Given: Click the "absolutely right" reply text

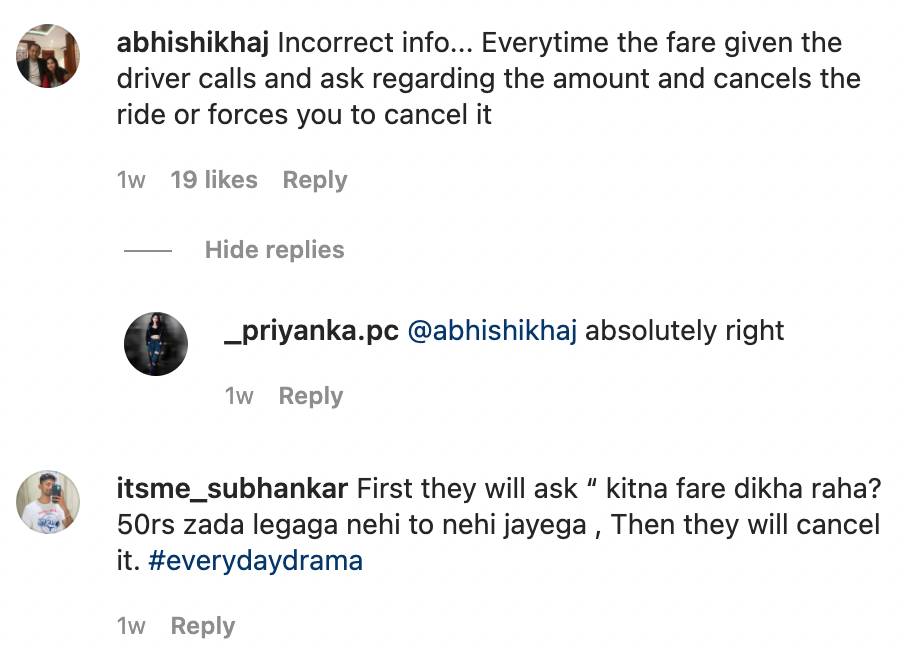Looking at the screenshot, I should (684, 331).
